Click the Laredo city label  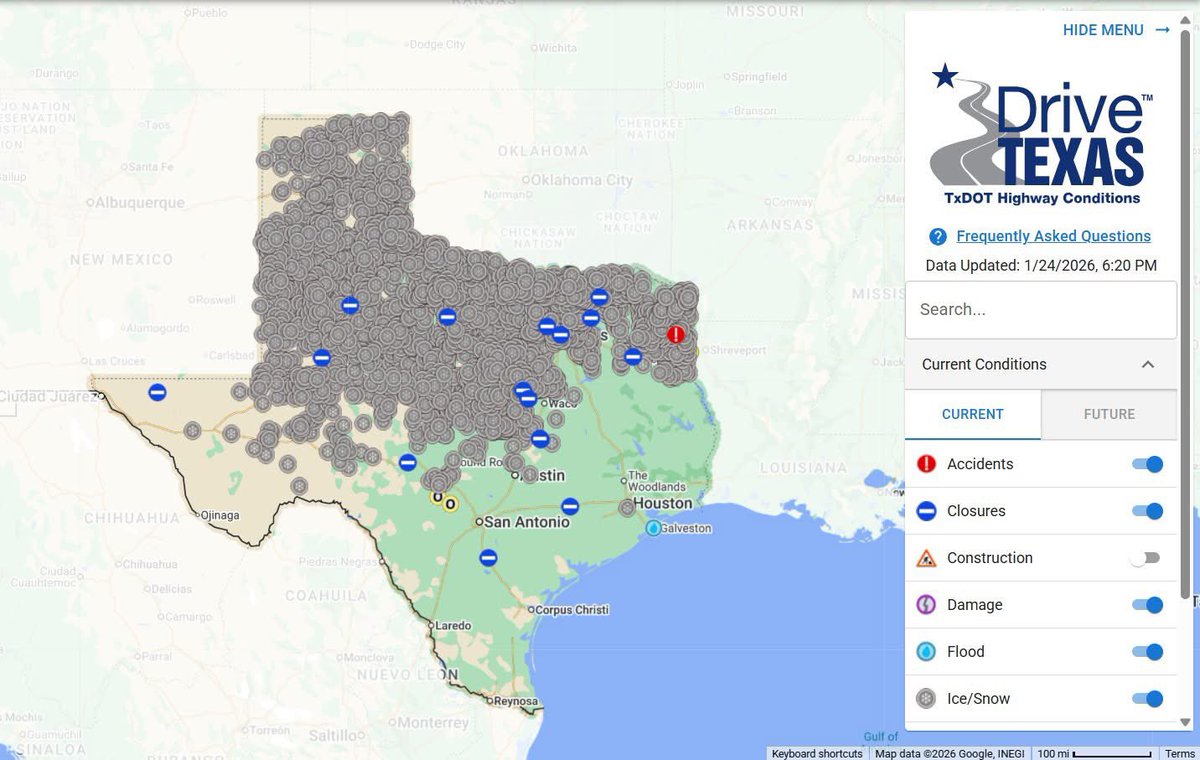click(453, 625)
